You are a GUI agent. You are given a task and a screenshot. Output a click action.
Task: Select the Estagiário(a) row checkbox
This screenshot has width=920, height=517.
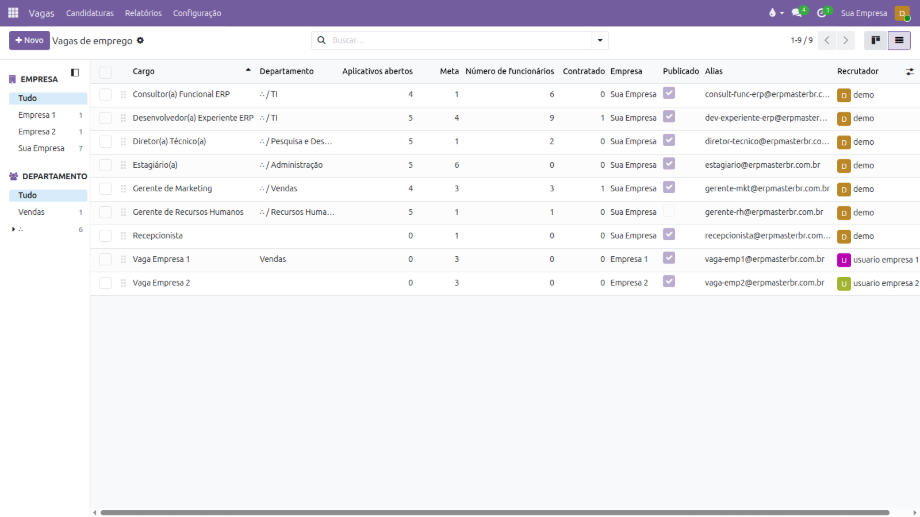[106, 165]
